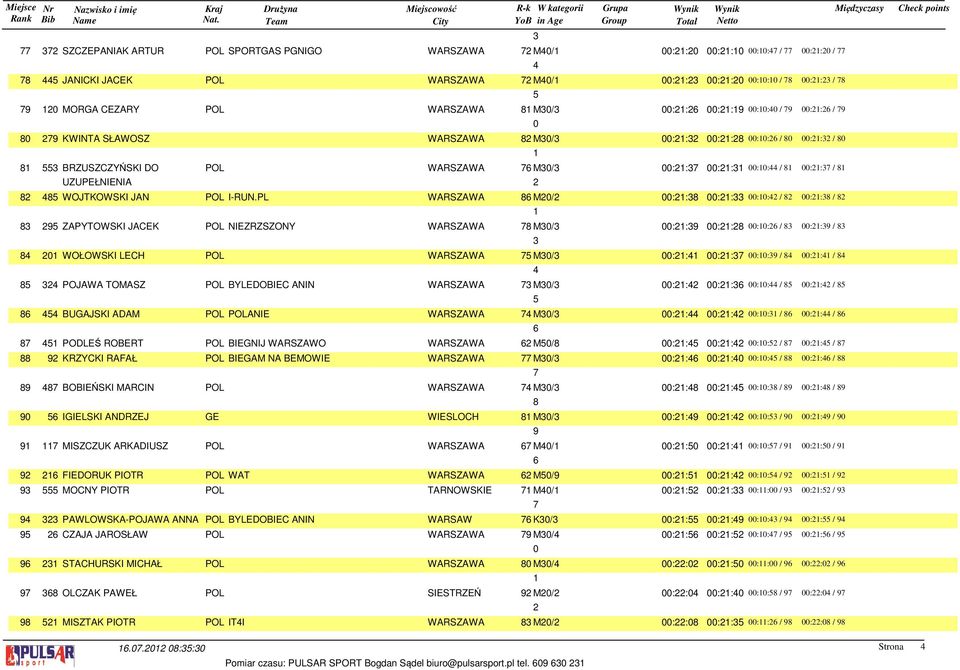Image resolution: width=960 pixels, height=670 pixels.
Task: Click MISZCZUK ARKADIUSZ name
Action: 115,446
